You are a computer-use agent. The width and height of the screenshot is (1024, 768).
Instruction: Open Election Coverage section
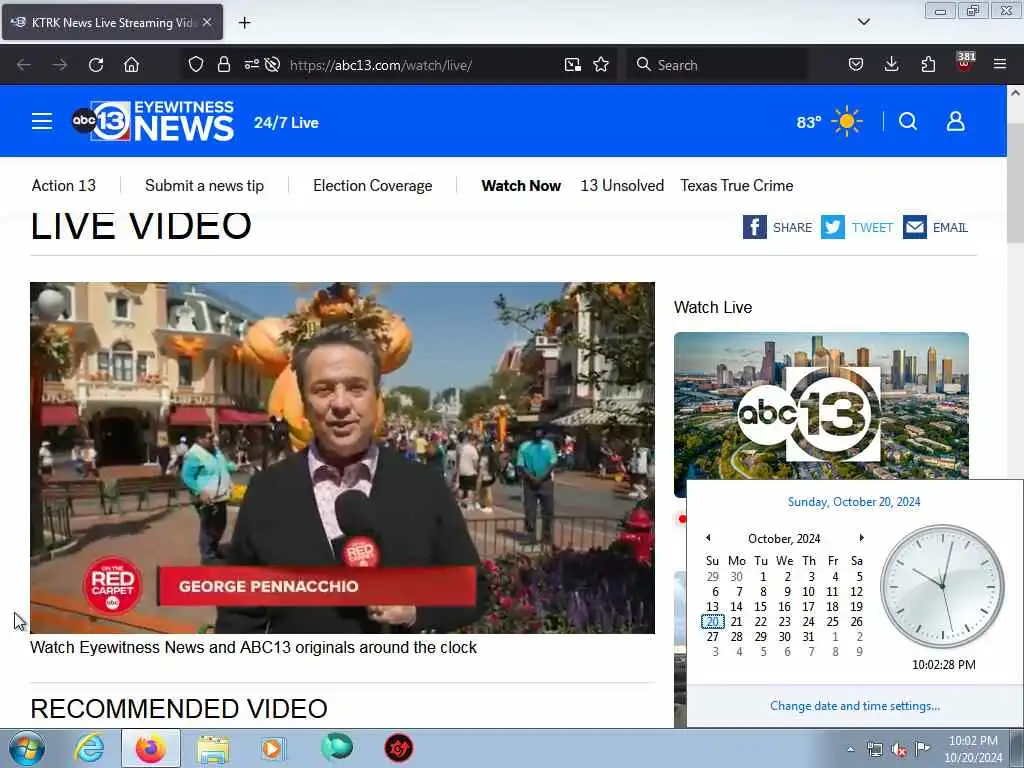pyautogui.click(x=372, y=185)
